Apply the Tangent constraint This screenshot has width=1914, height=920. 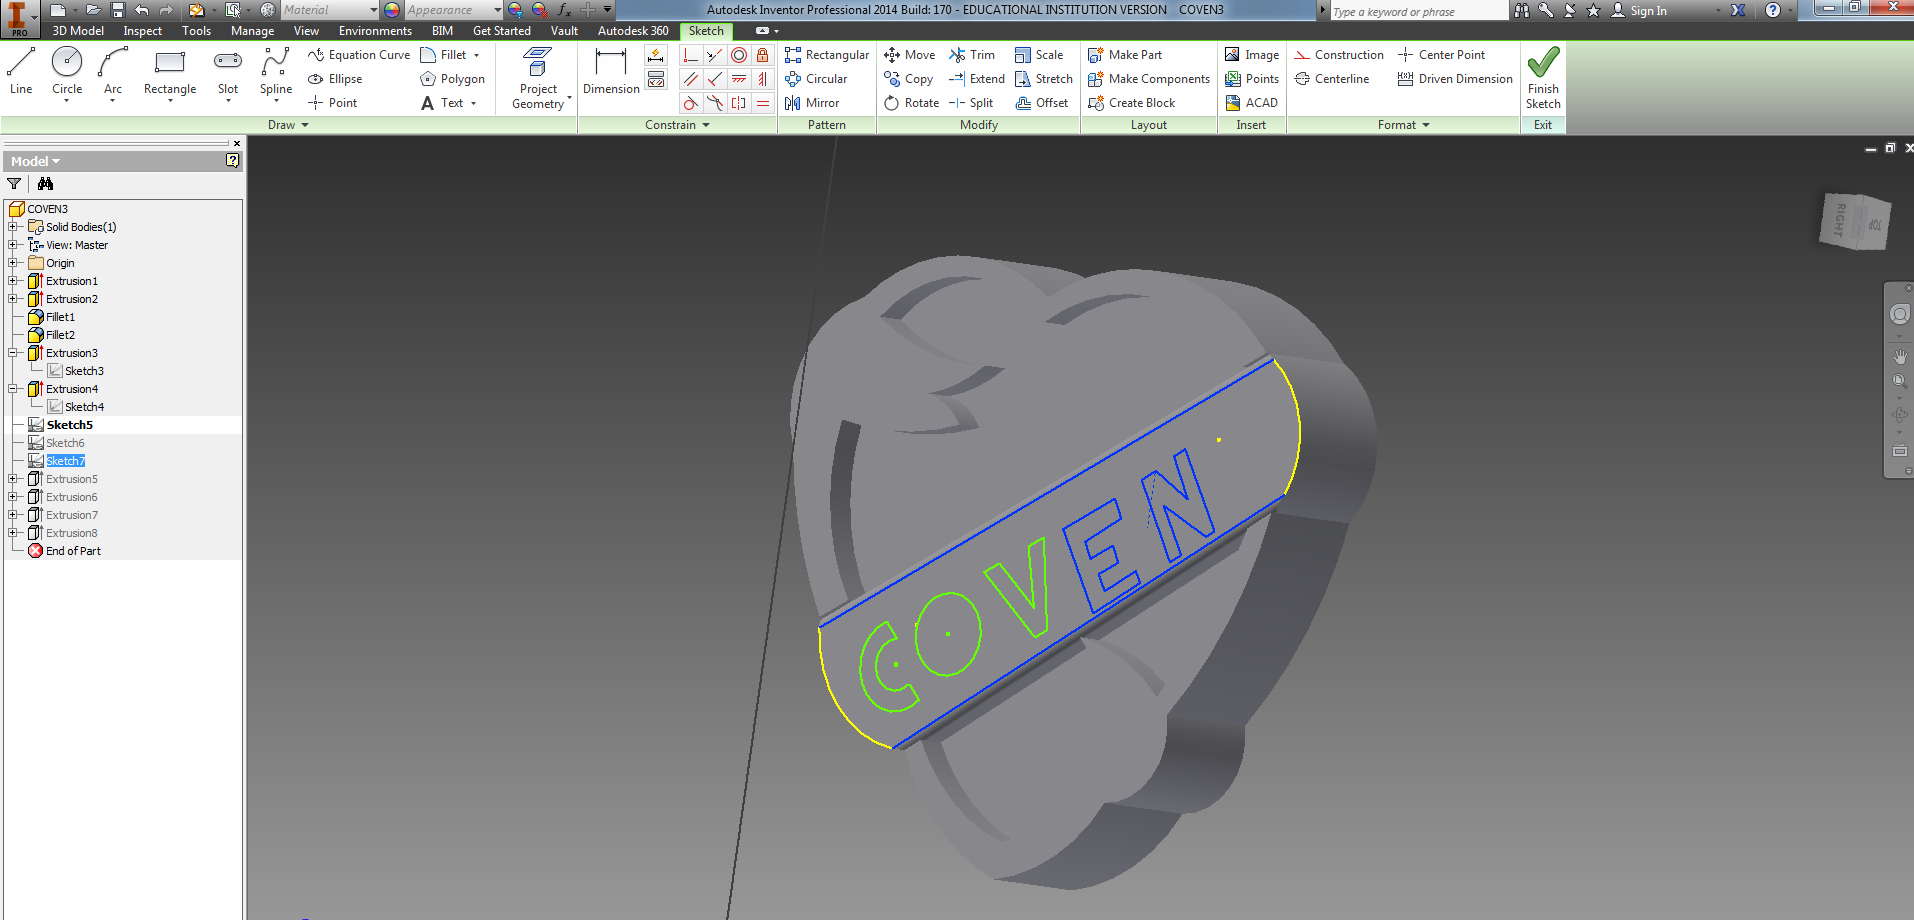691,103
